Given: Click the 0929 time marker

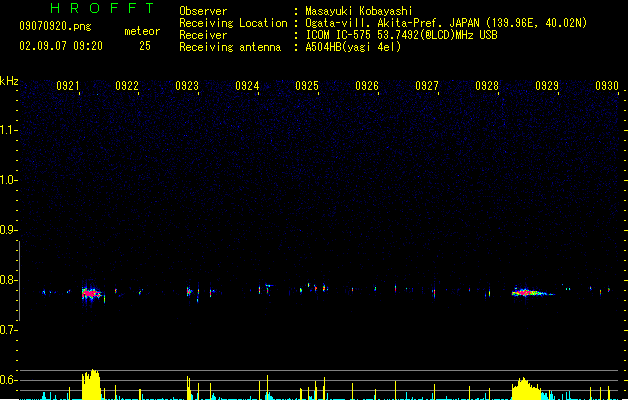Looking at the screenshot, I should [x=547, y=86].
